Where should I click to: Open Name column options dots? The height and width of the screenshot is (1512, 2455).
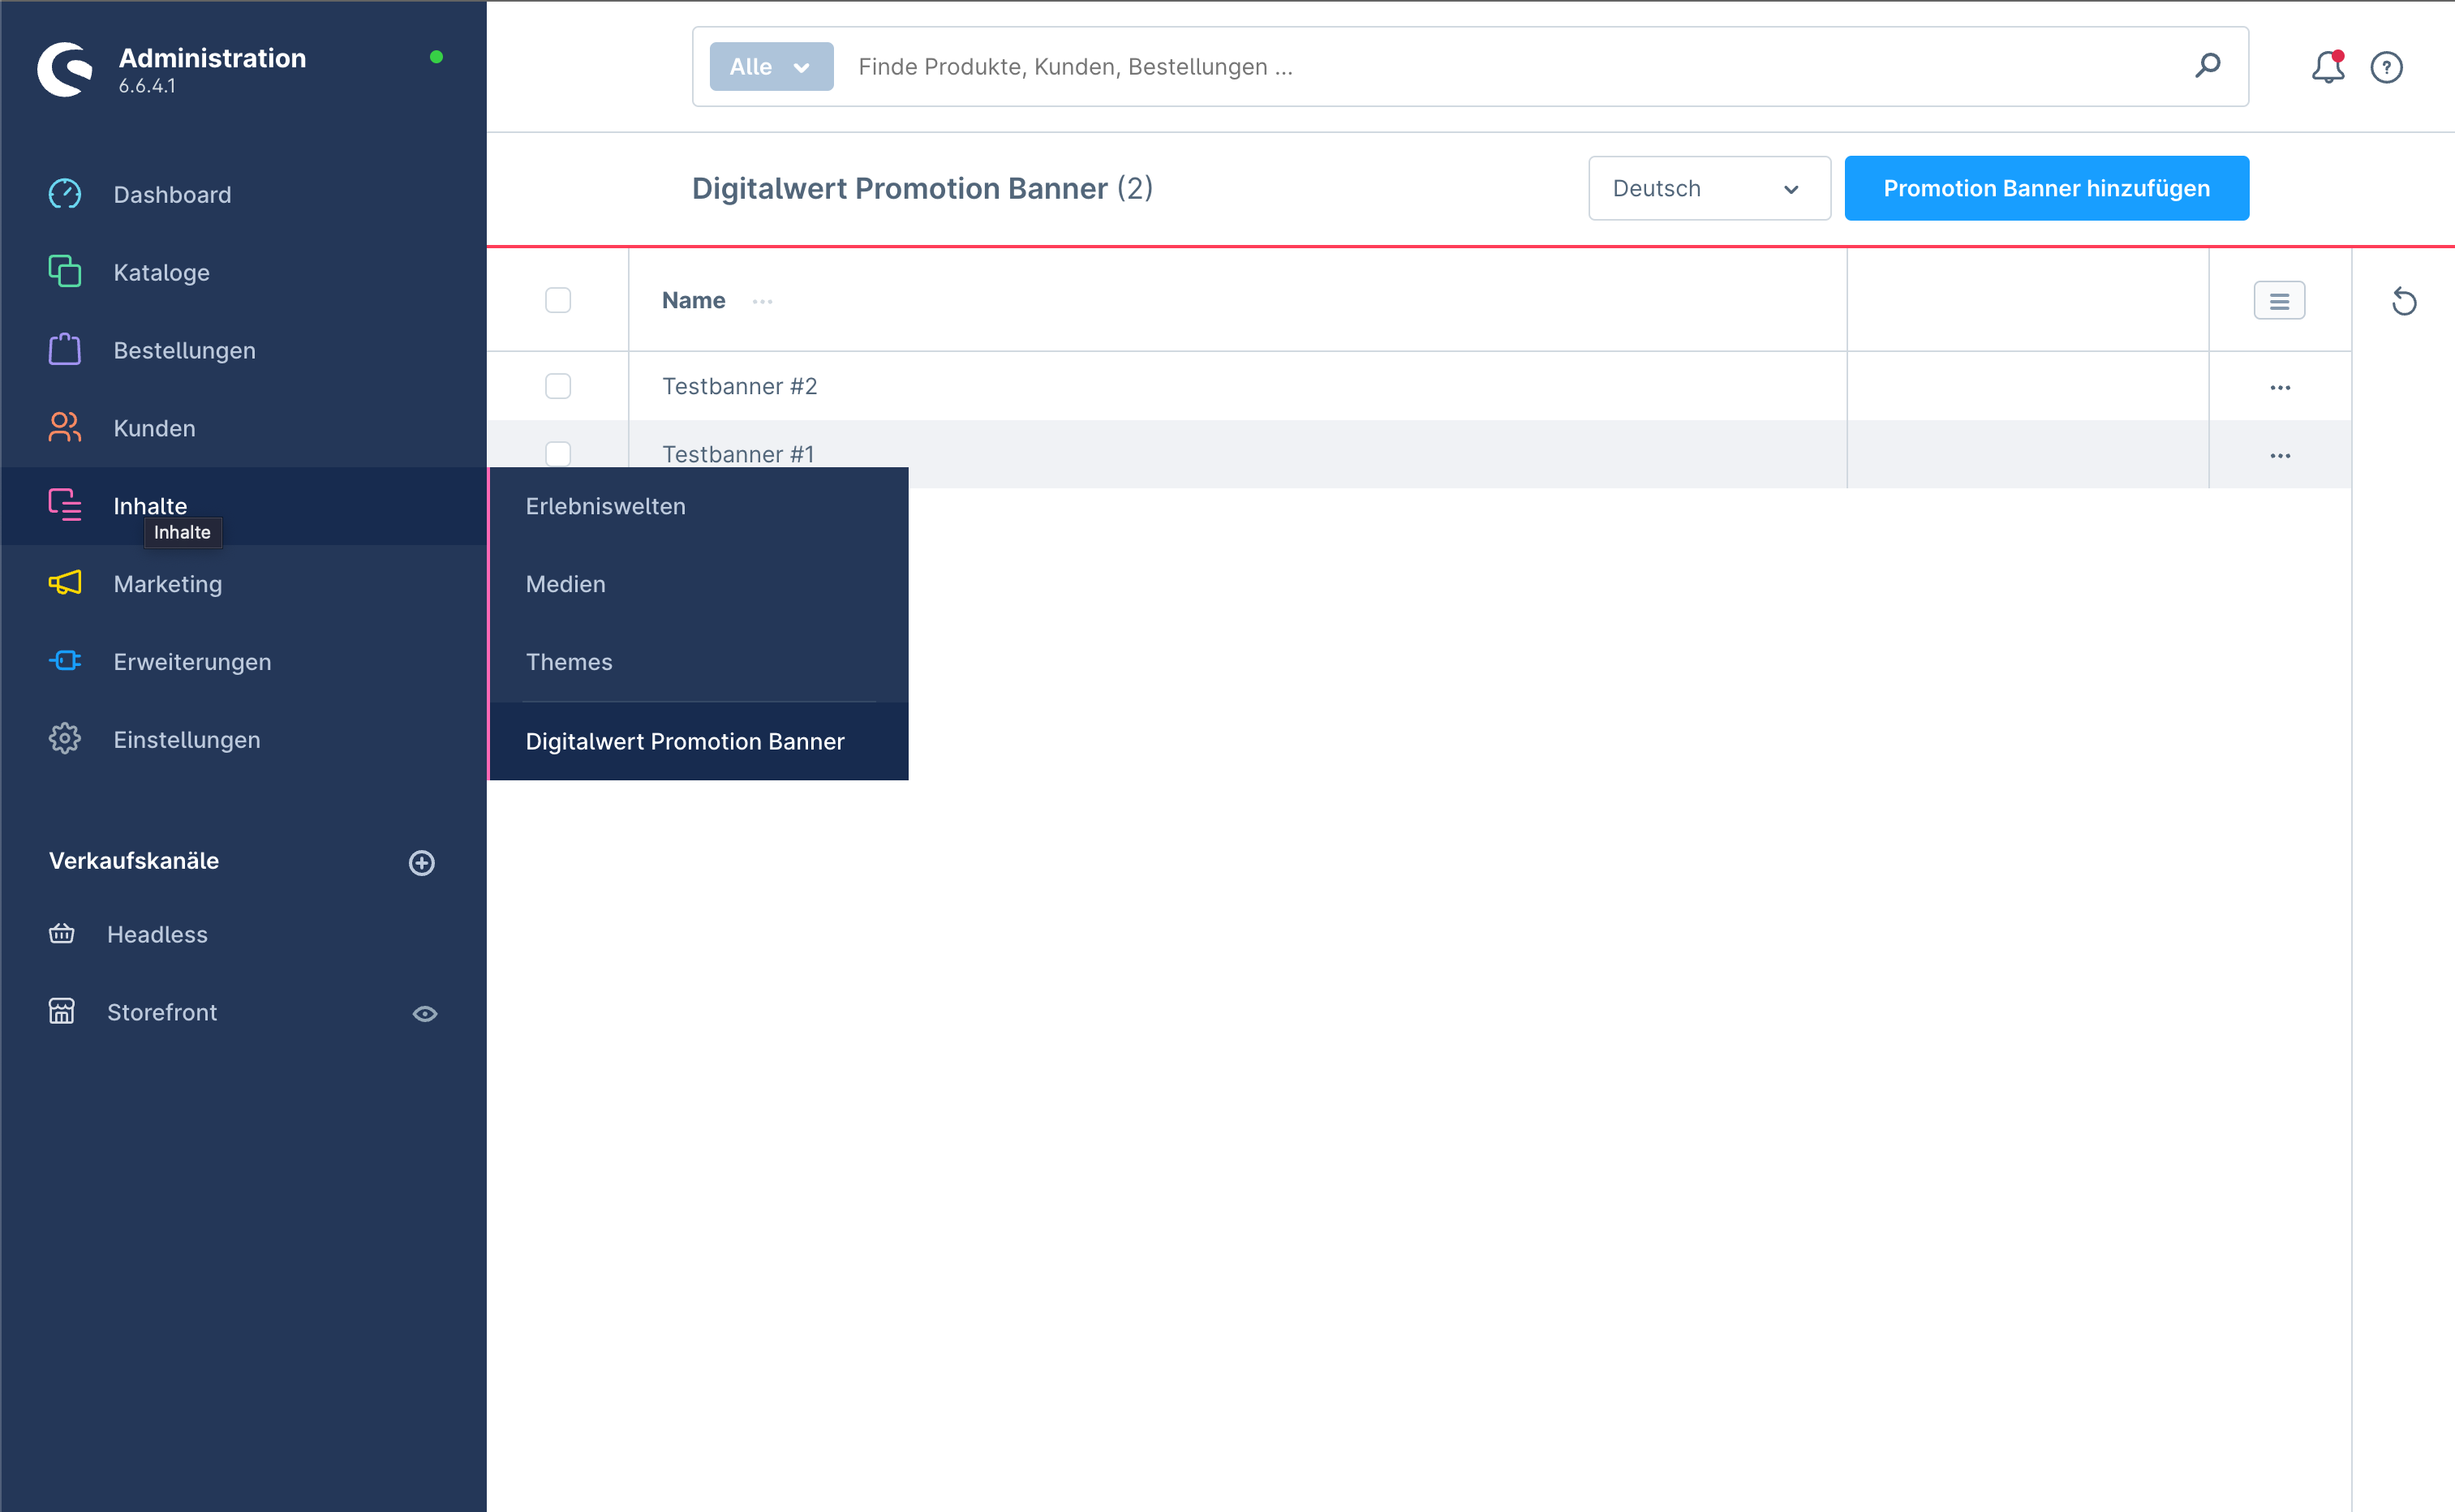click(763, 301)
